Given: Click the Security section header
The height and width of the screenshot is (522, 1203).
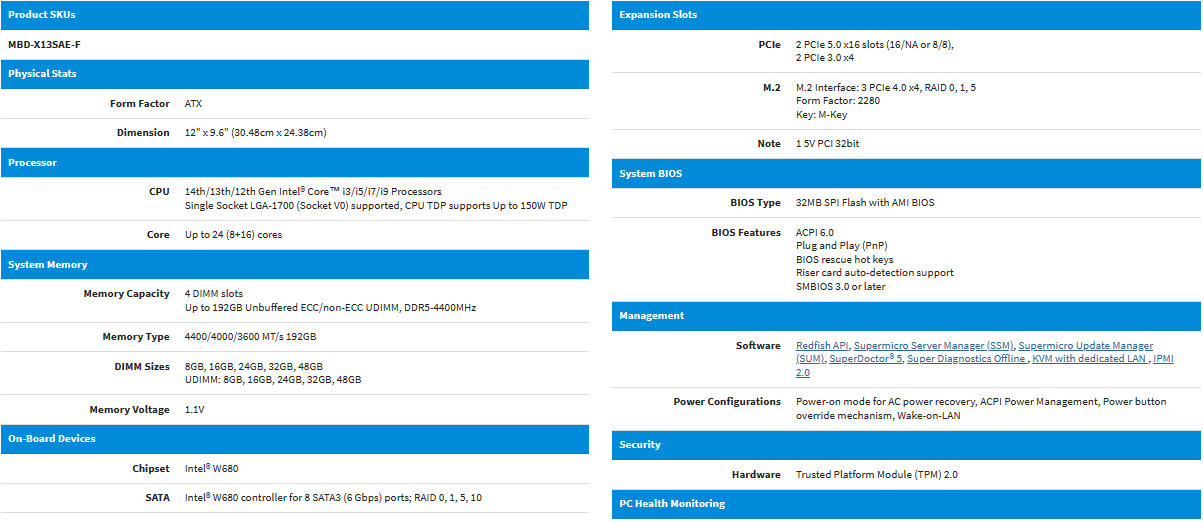Looking at the screenshot, I should pos(906,445).
